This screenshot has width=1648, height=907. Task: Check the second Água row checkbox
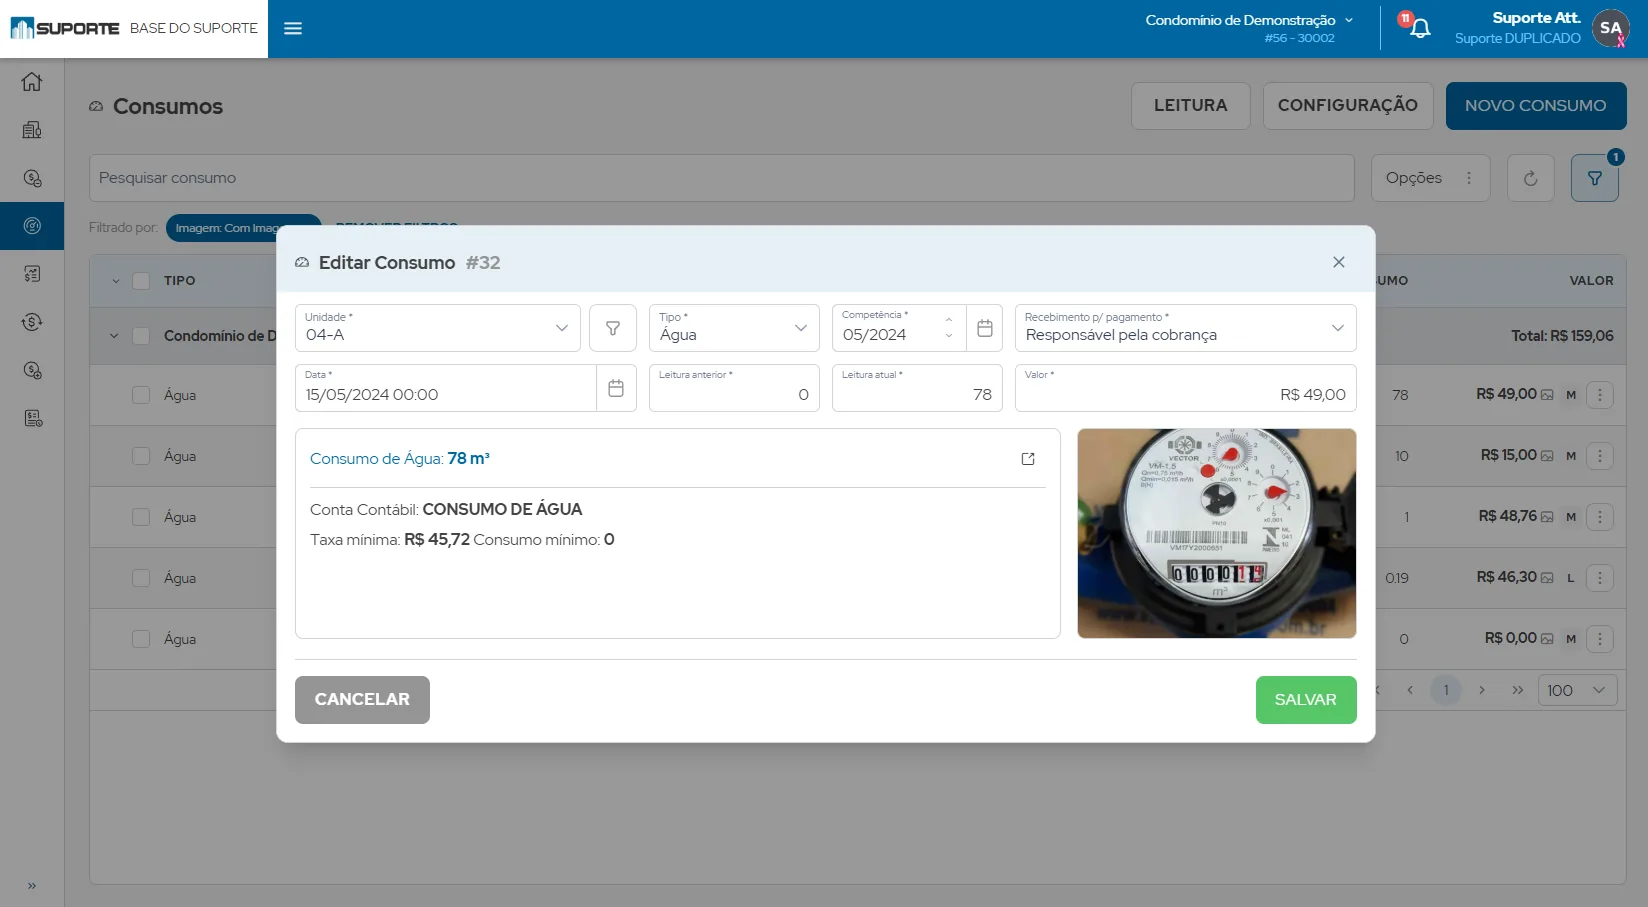[x=141, y=456]
